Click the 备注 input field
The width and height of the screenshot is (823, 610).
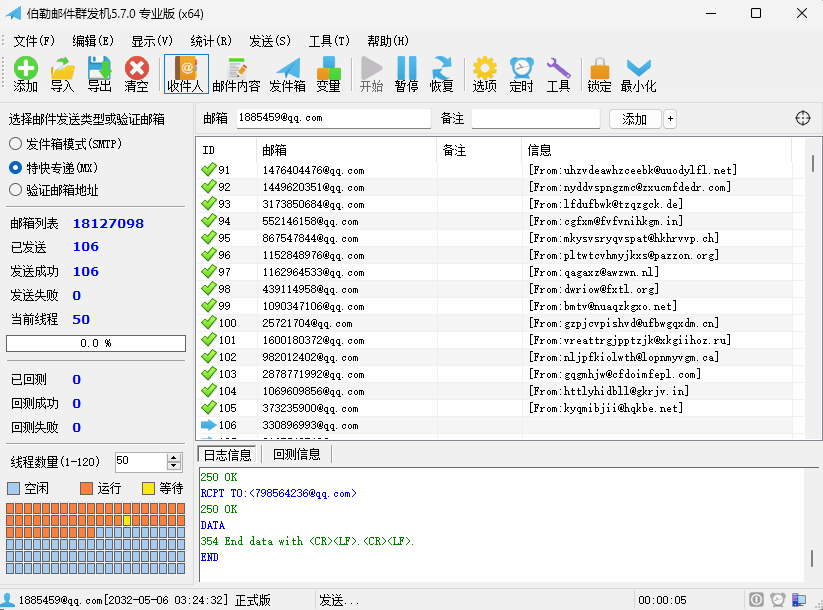[x=535, y=118]
